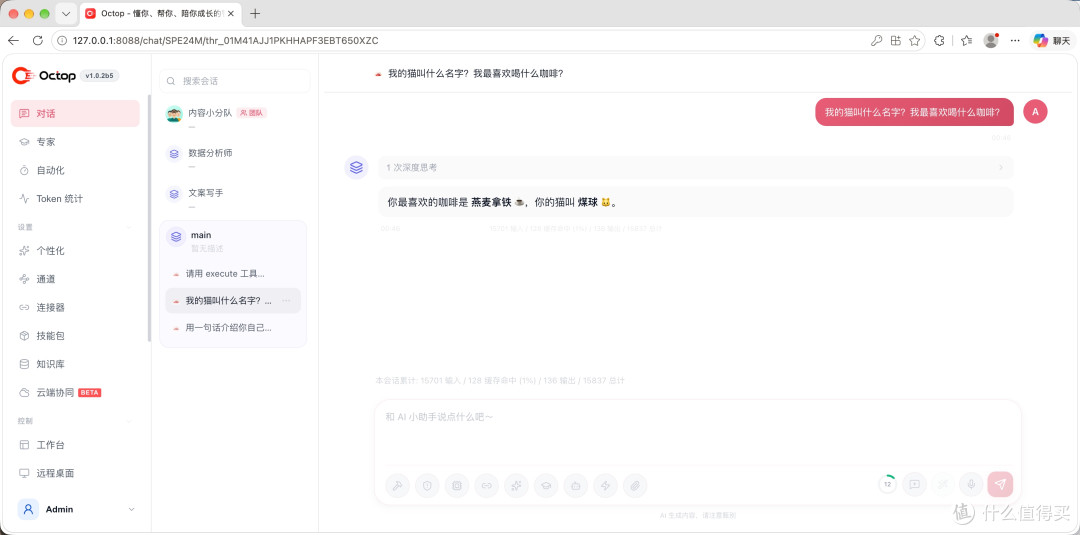Open 工作台 in the sidebar
The image size is (1080, 535).
[x=75, y=445]
